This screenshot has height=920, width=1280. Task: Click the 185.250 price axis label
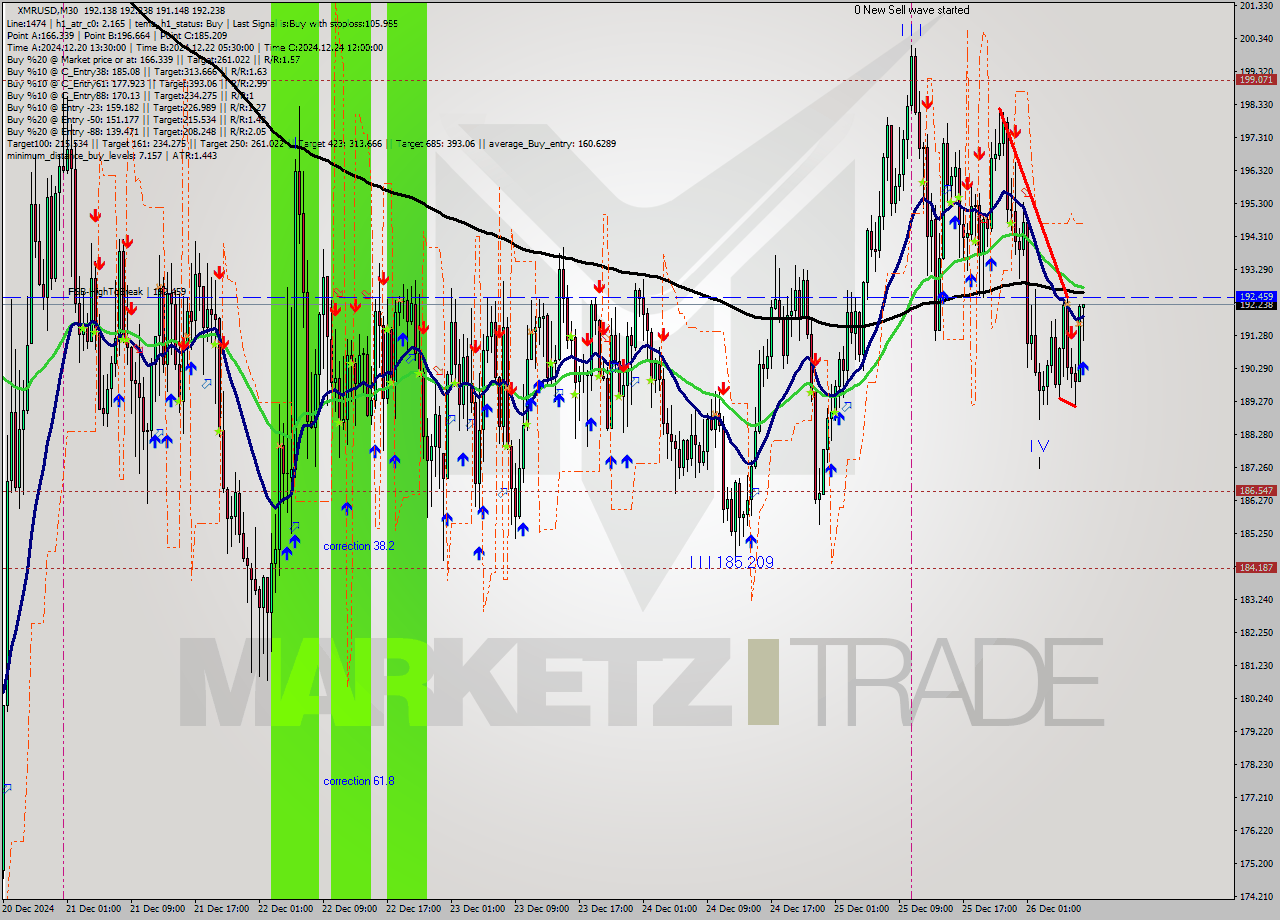coord(1256,533)
